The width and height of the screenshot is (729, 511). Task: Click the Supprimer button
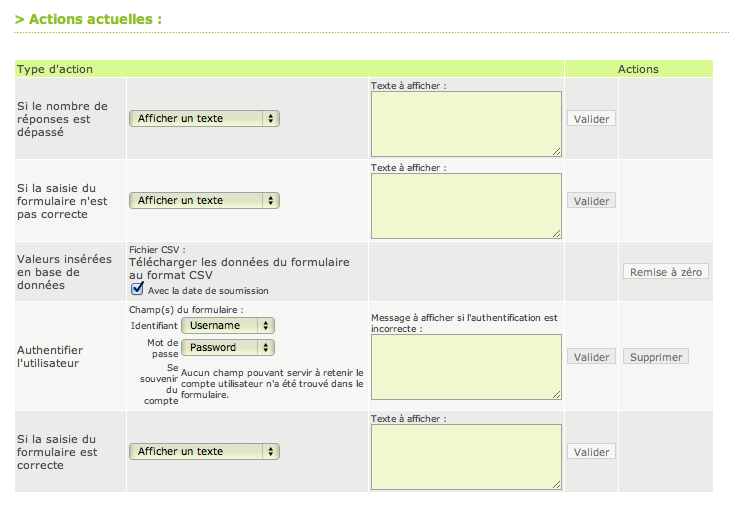coord(655,357)
